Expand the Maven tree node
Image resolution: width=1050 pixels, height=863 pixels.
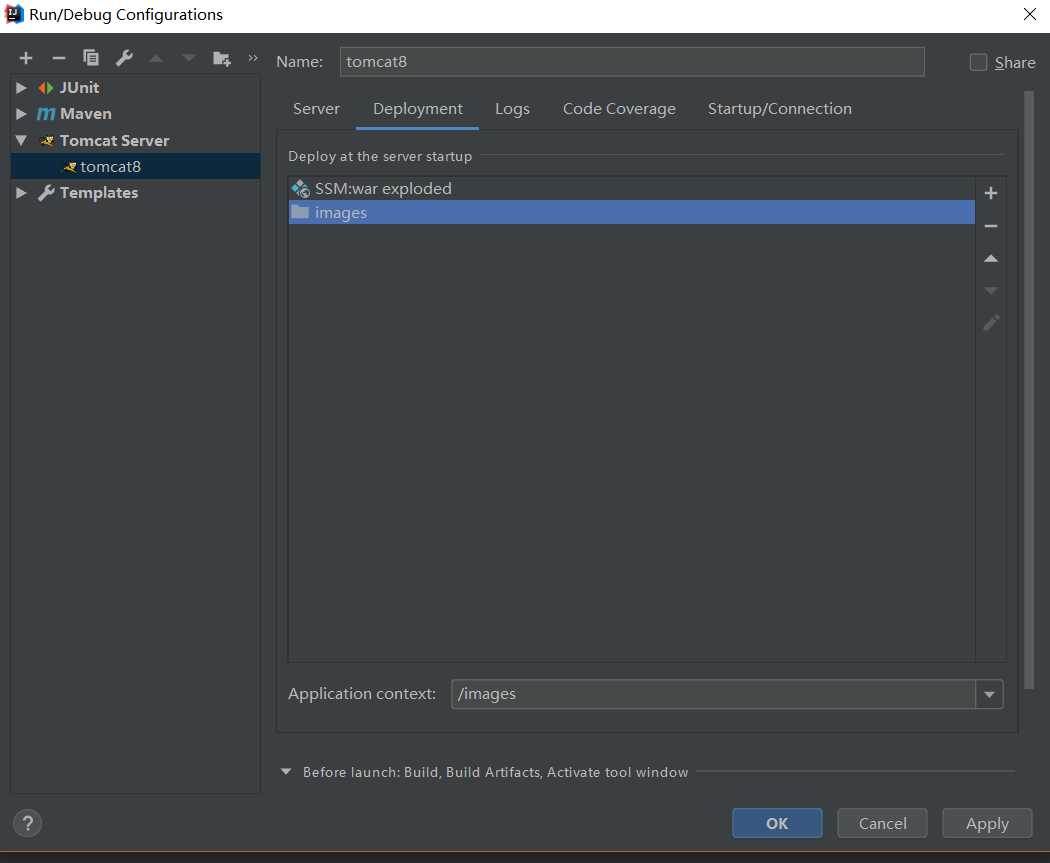tap(21, 114)
